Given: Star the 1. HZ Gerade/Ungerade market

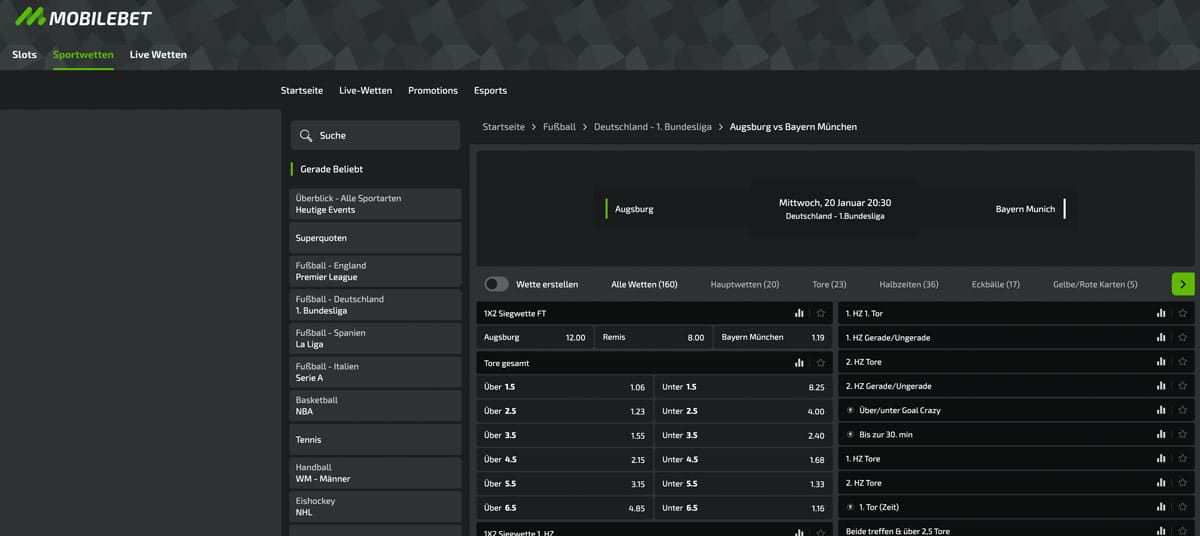Looking at the screenshot, I should 1182,338.
